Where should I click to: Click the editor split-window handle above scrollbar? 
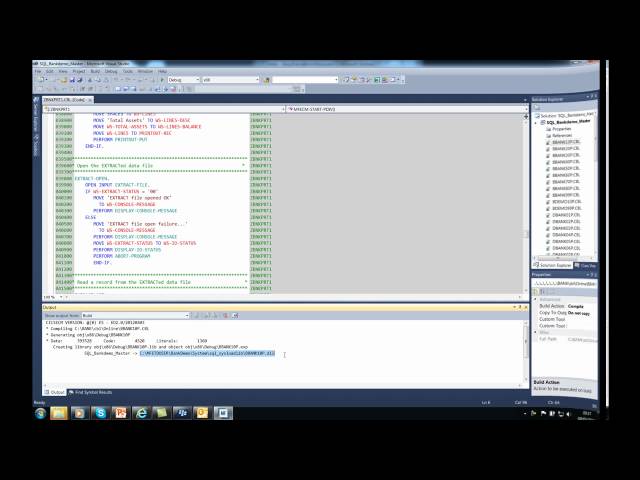click(526, 116)
